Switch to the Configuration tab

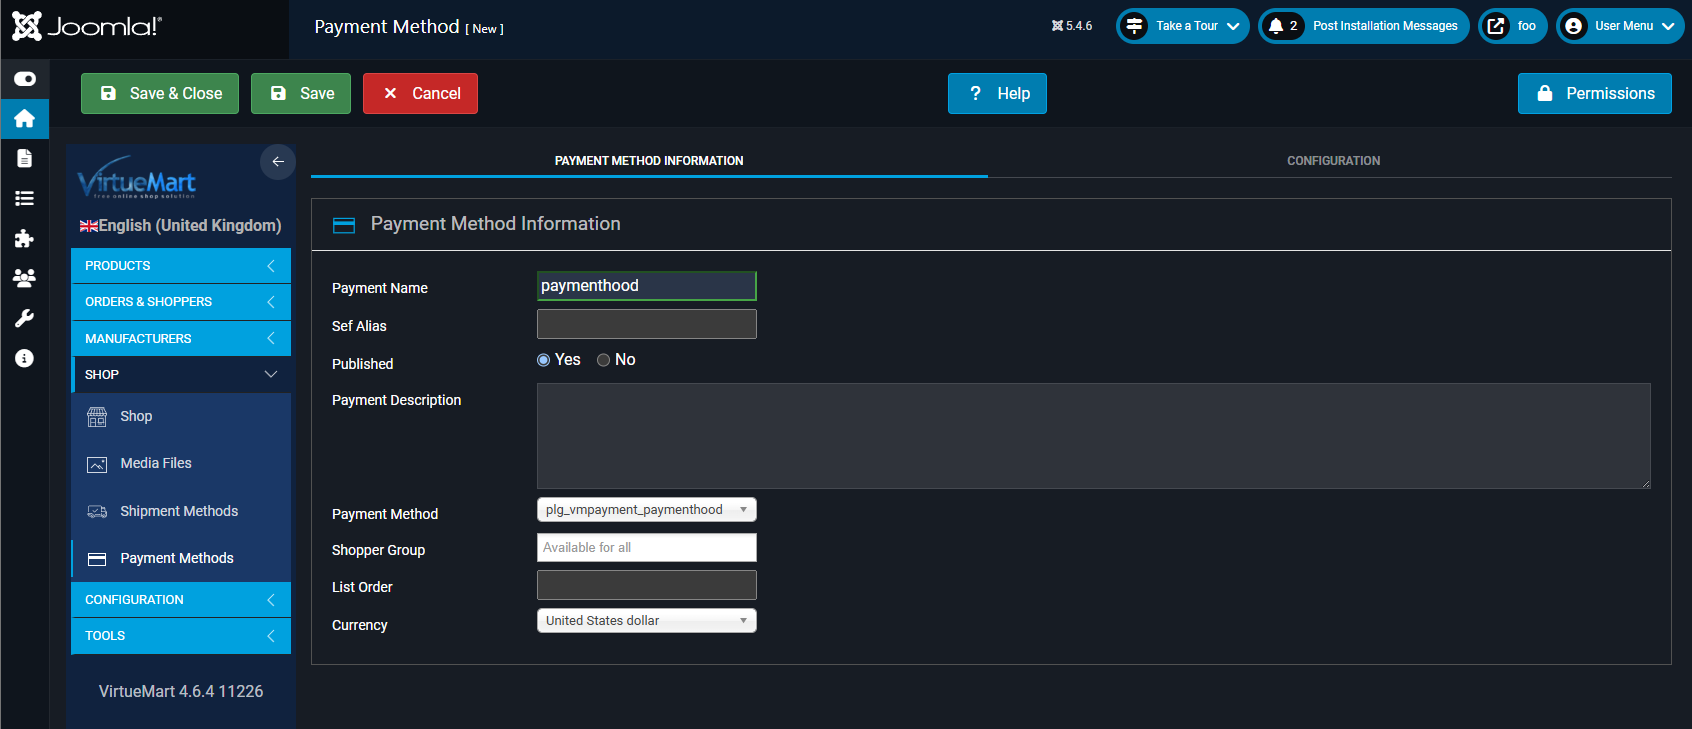pos(1333,161)
